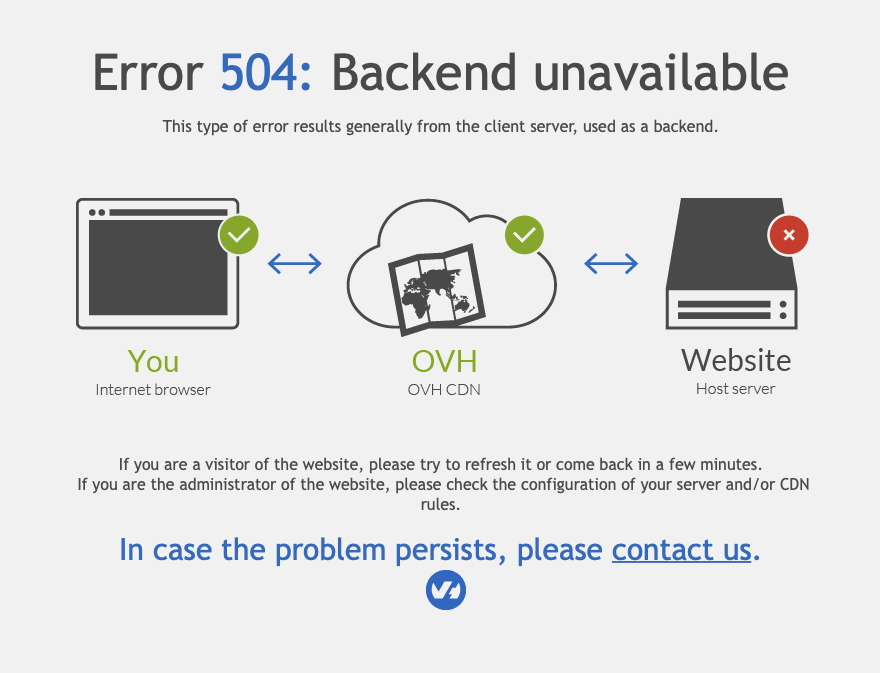The height and width of the screenshot is (673, 880).
Task: Click the blue arrow between OVH and Website
Action: pyautogui.click(x=611, y=263)
